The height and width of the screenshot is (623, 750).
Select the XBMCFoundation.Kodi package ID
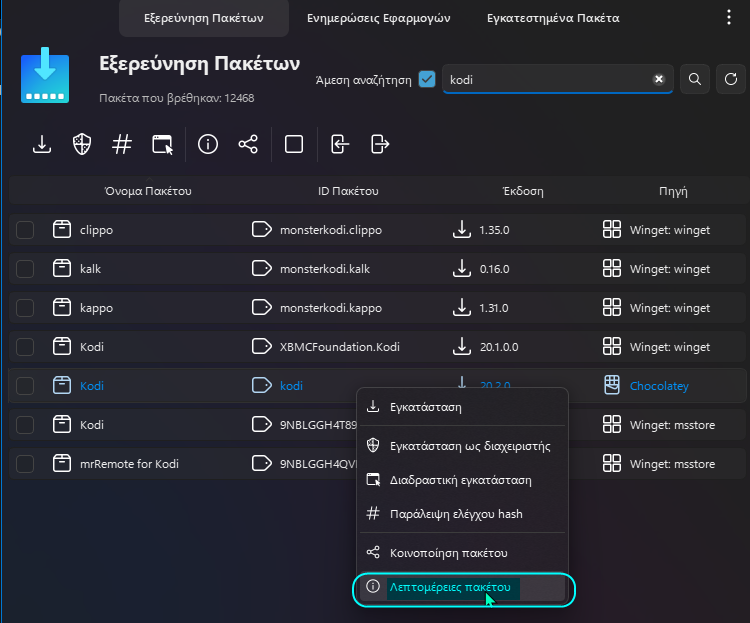coord(340,347)
